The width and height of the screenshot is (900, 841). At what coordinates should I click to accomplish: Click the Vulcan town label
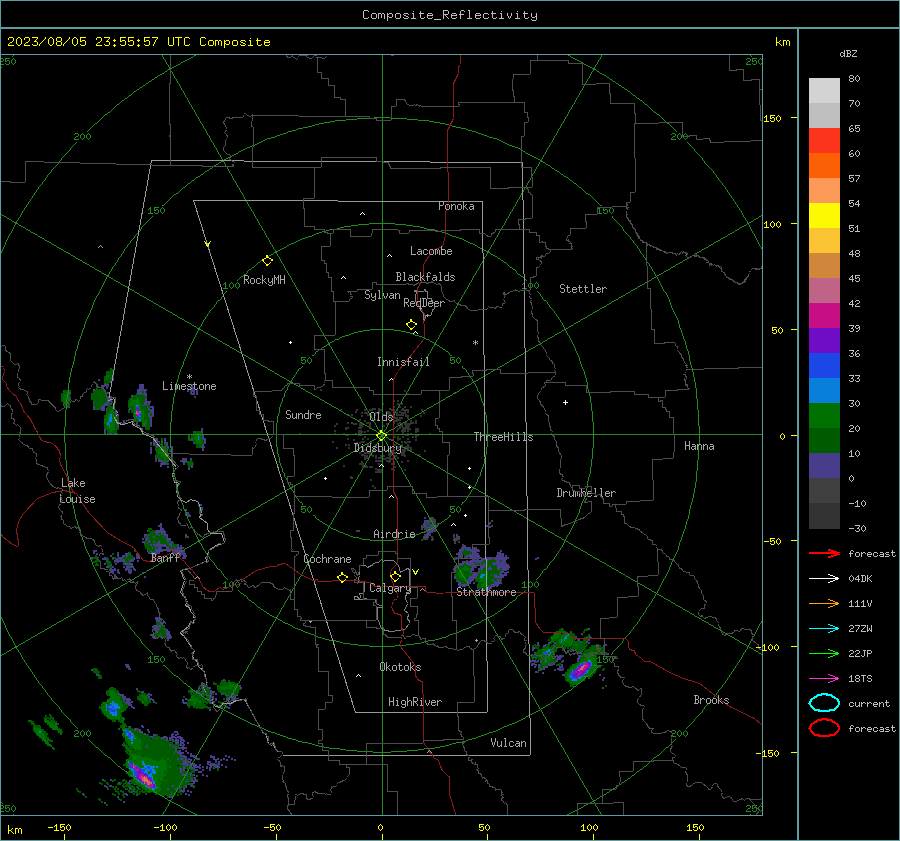[x=509, y=743]
